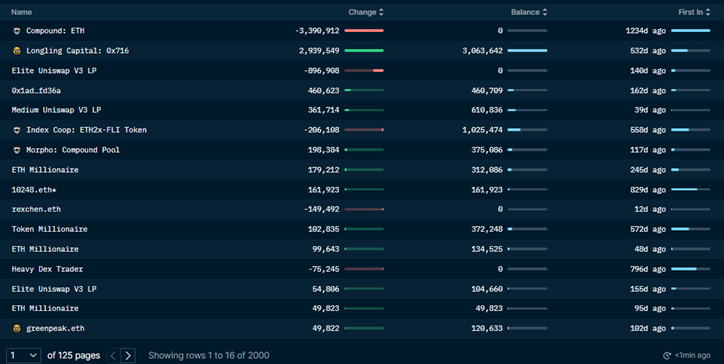
Task: Open the 10248.eth address link
Action: (34, 190)
